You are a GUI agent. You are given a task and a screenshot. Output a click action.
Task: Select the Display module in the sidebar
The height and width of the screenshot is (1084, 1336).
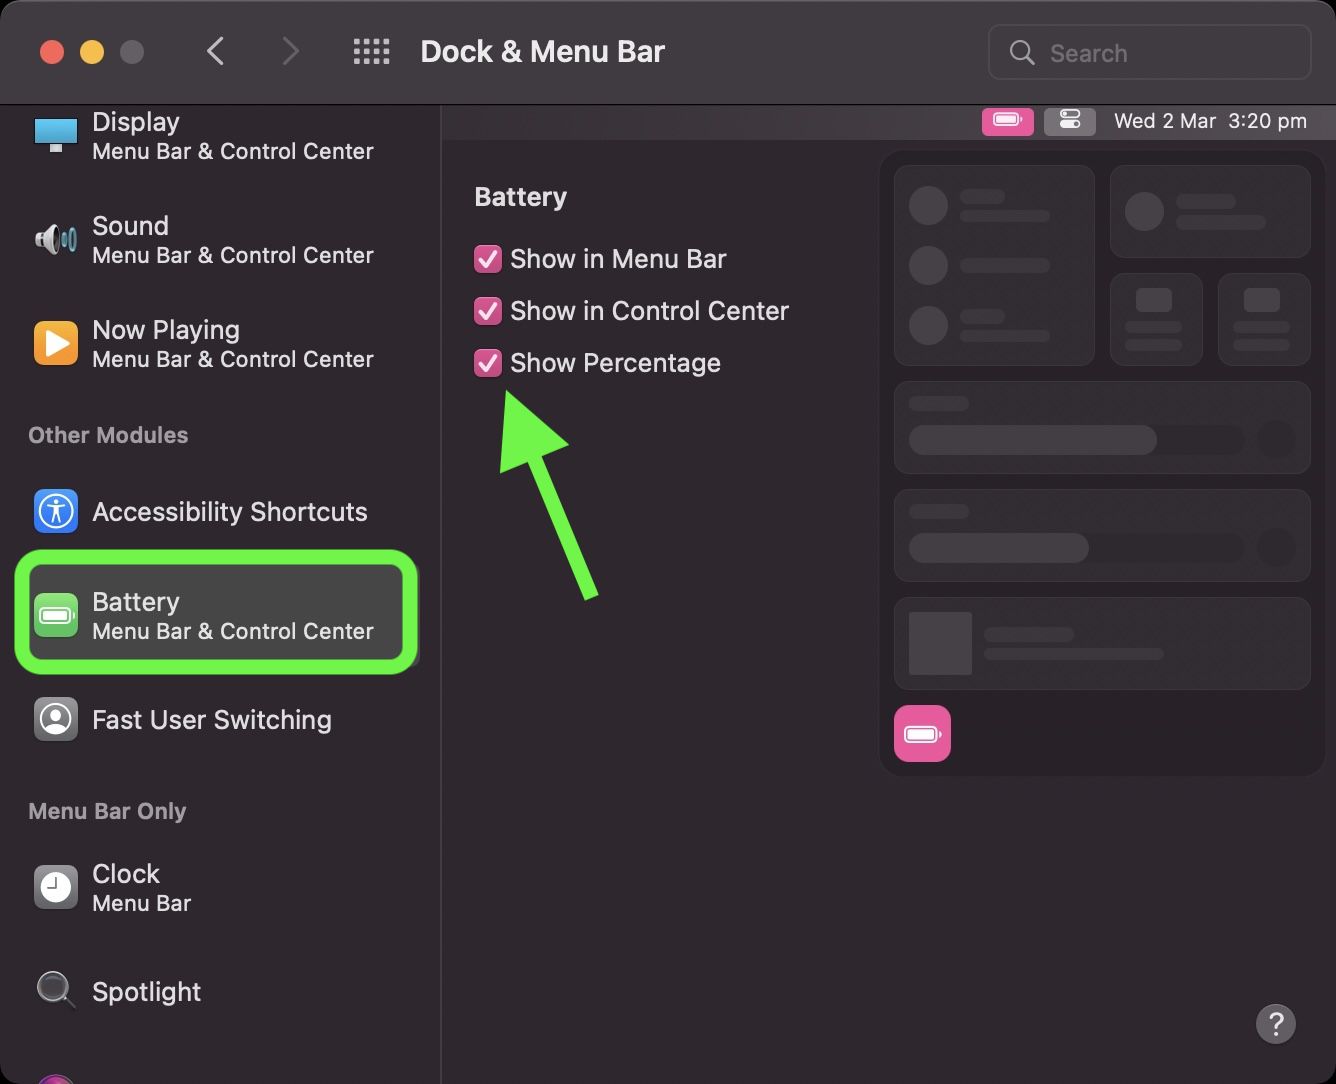coord(200,137)
